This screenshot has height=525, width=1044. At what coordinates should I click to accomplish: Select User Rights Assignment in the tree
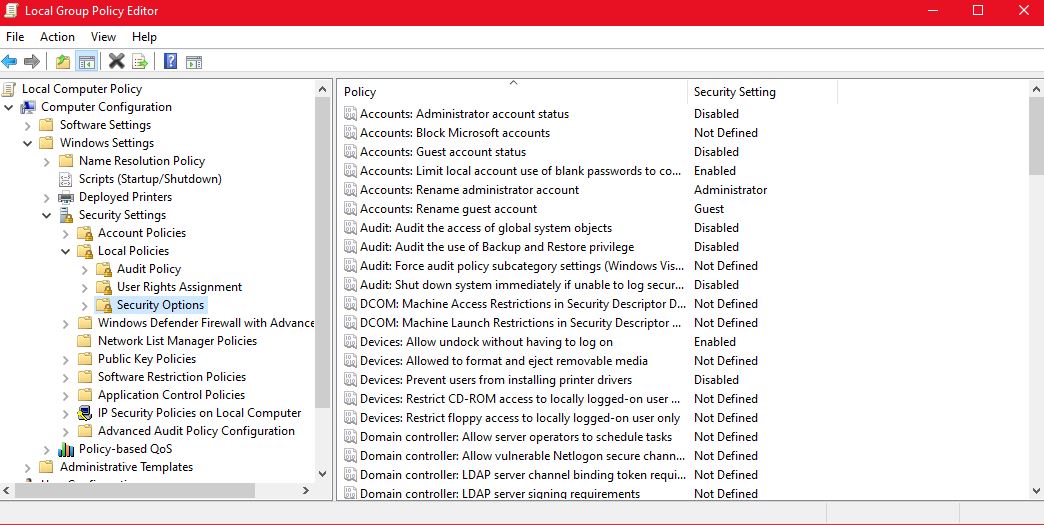[x=179, y=287]
